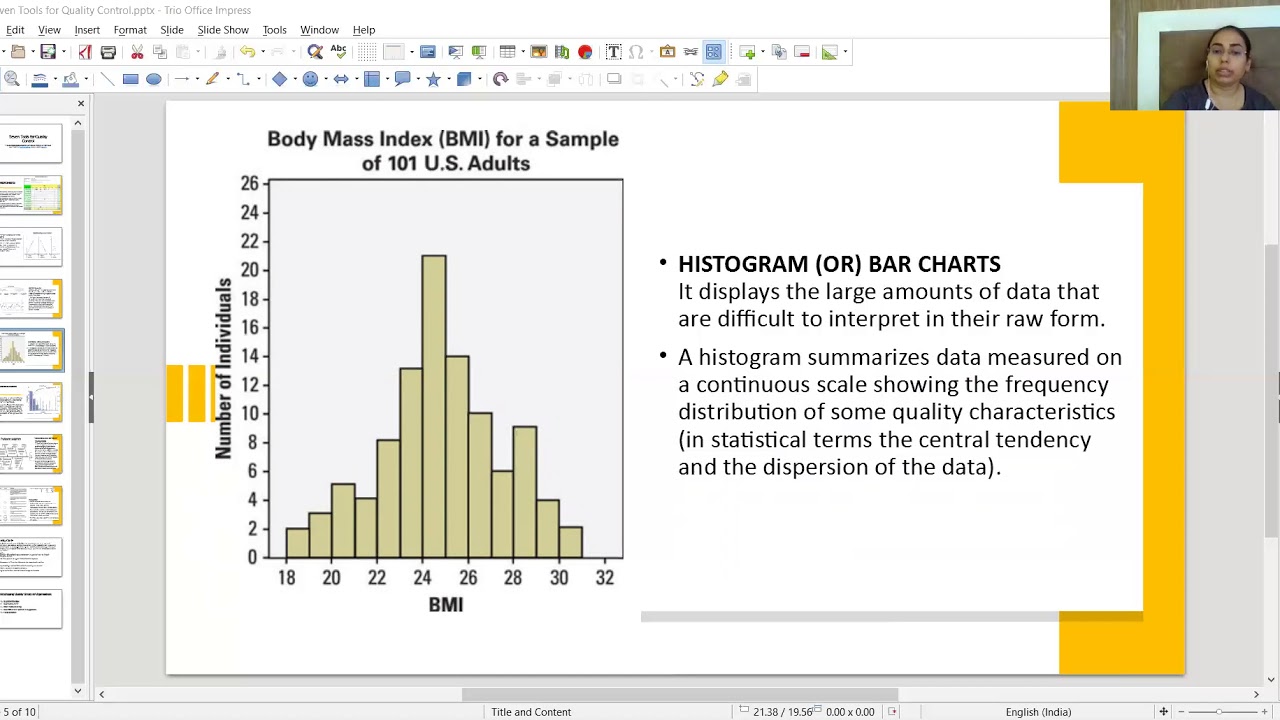
Task: Insert hyperlink icon
Action: 690,52
